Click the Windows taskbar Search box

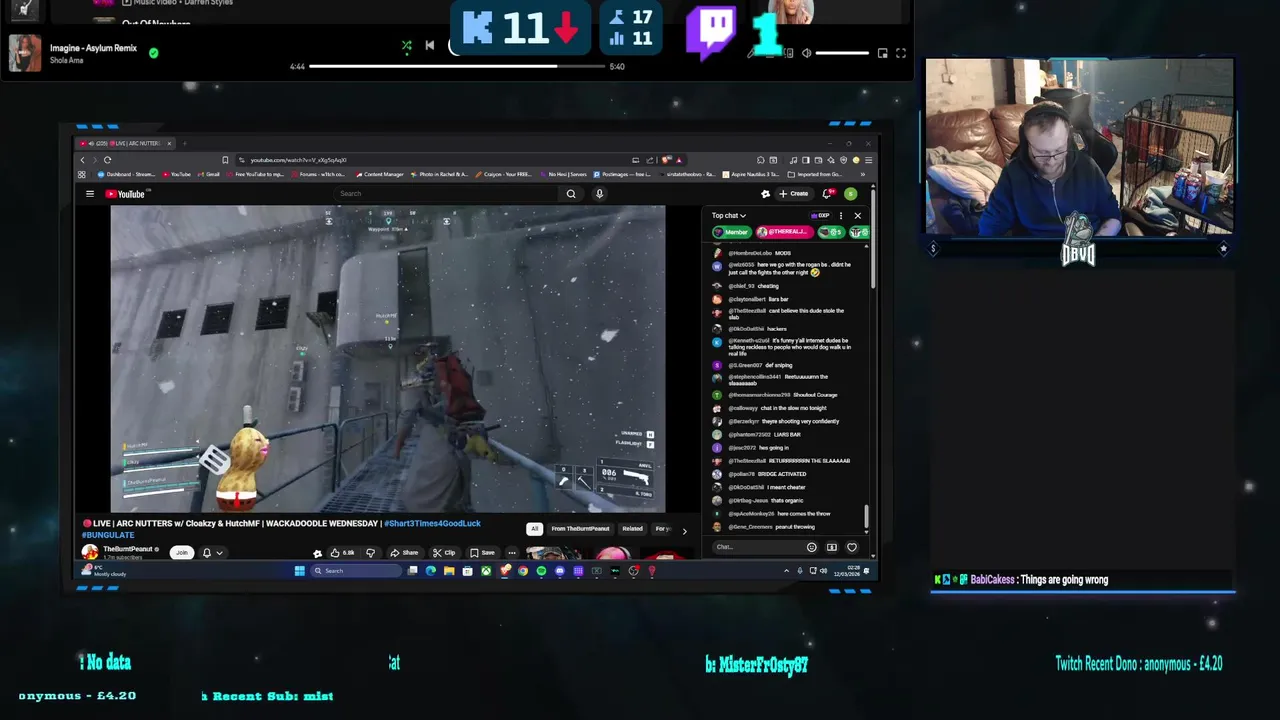pyautogui.click(x=356, y=571)
